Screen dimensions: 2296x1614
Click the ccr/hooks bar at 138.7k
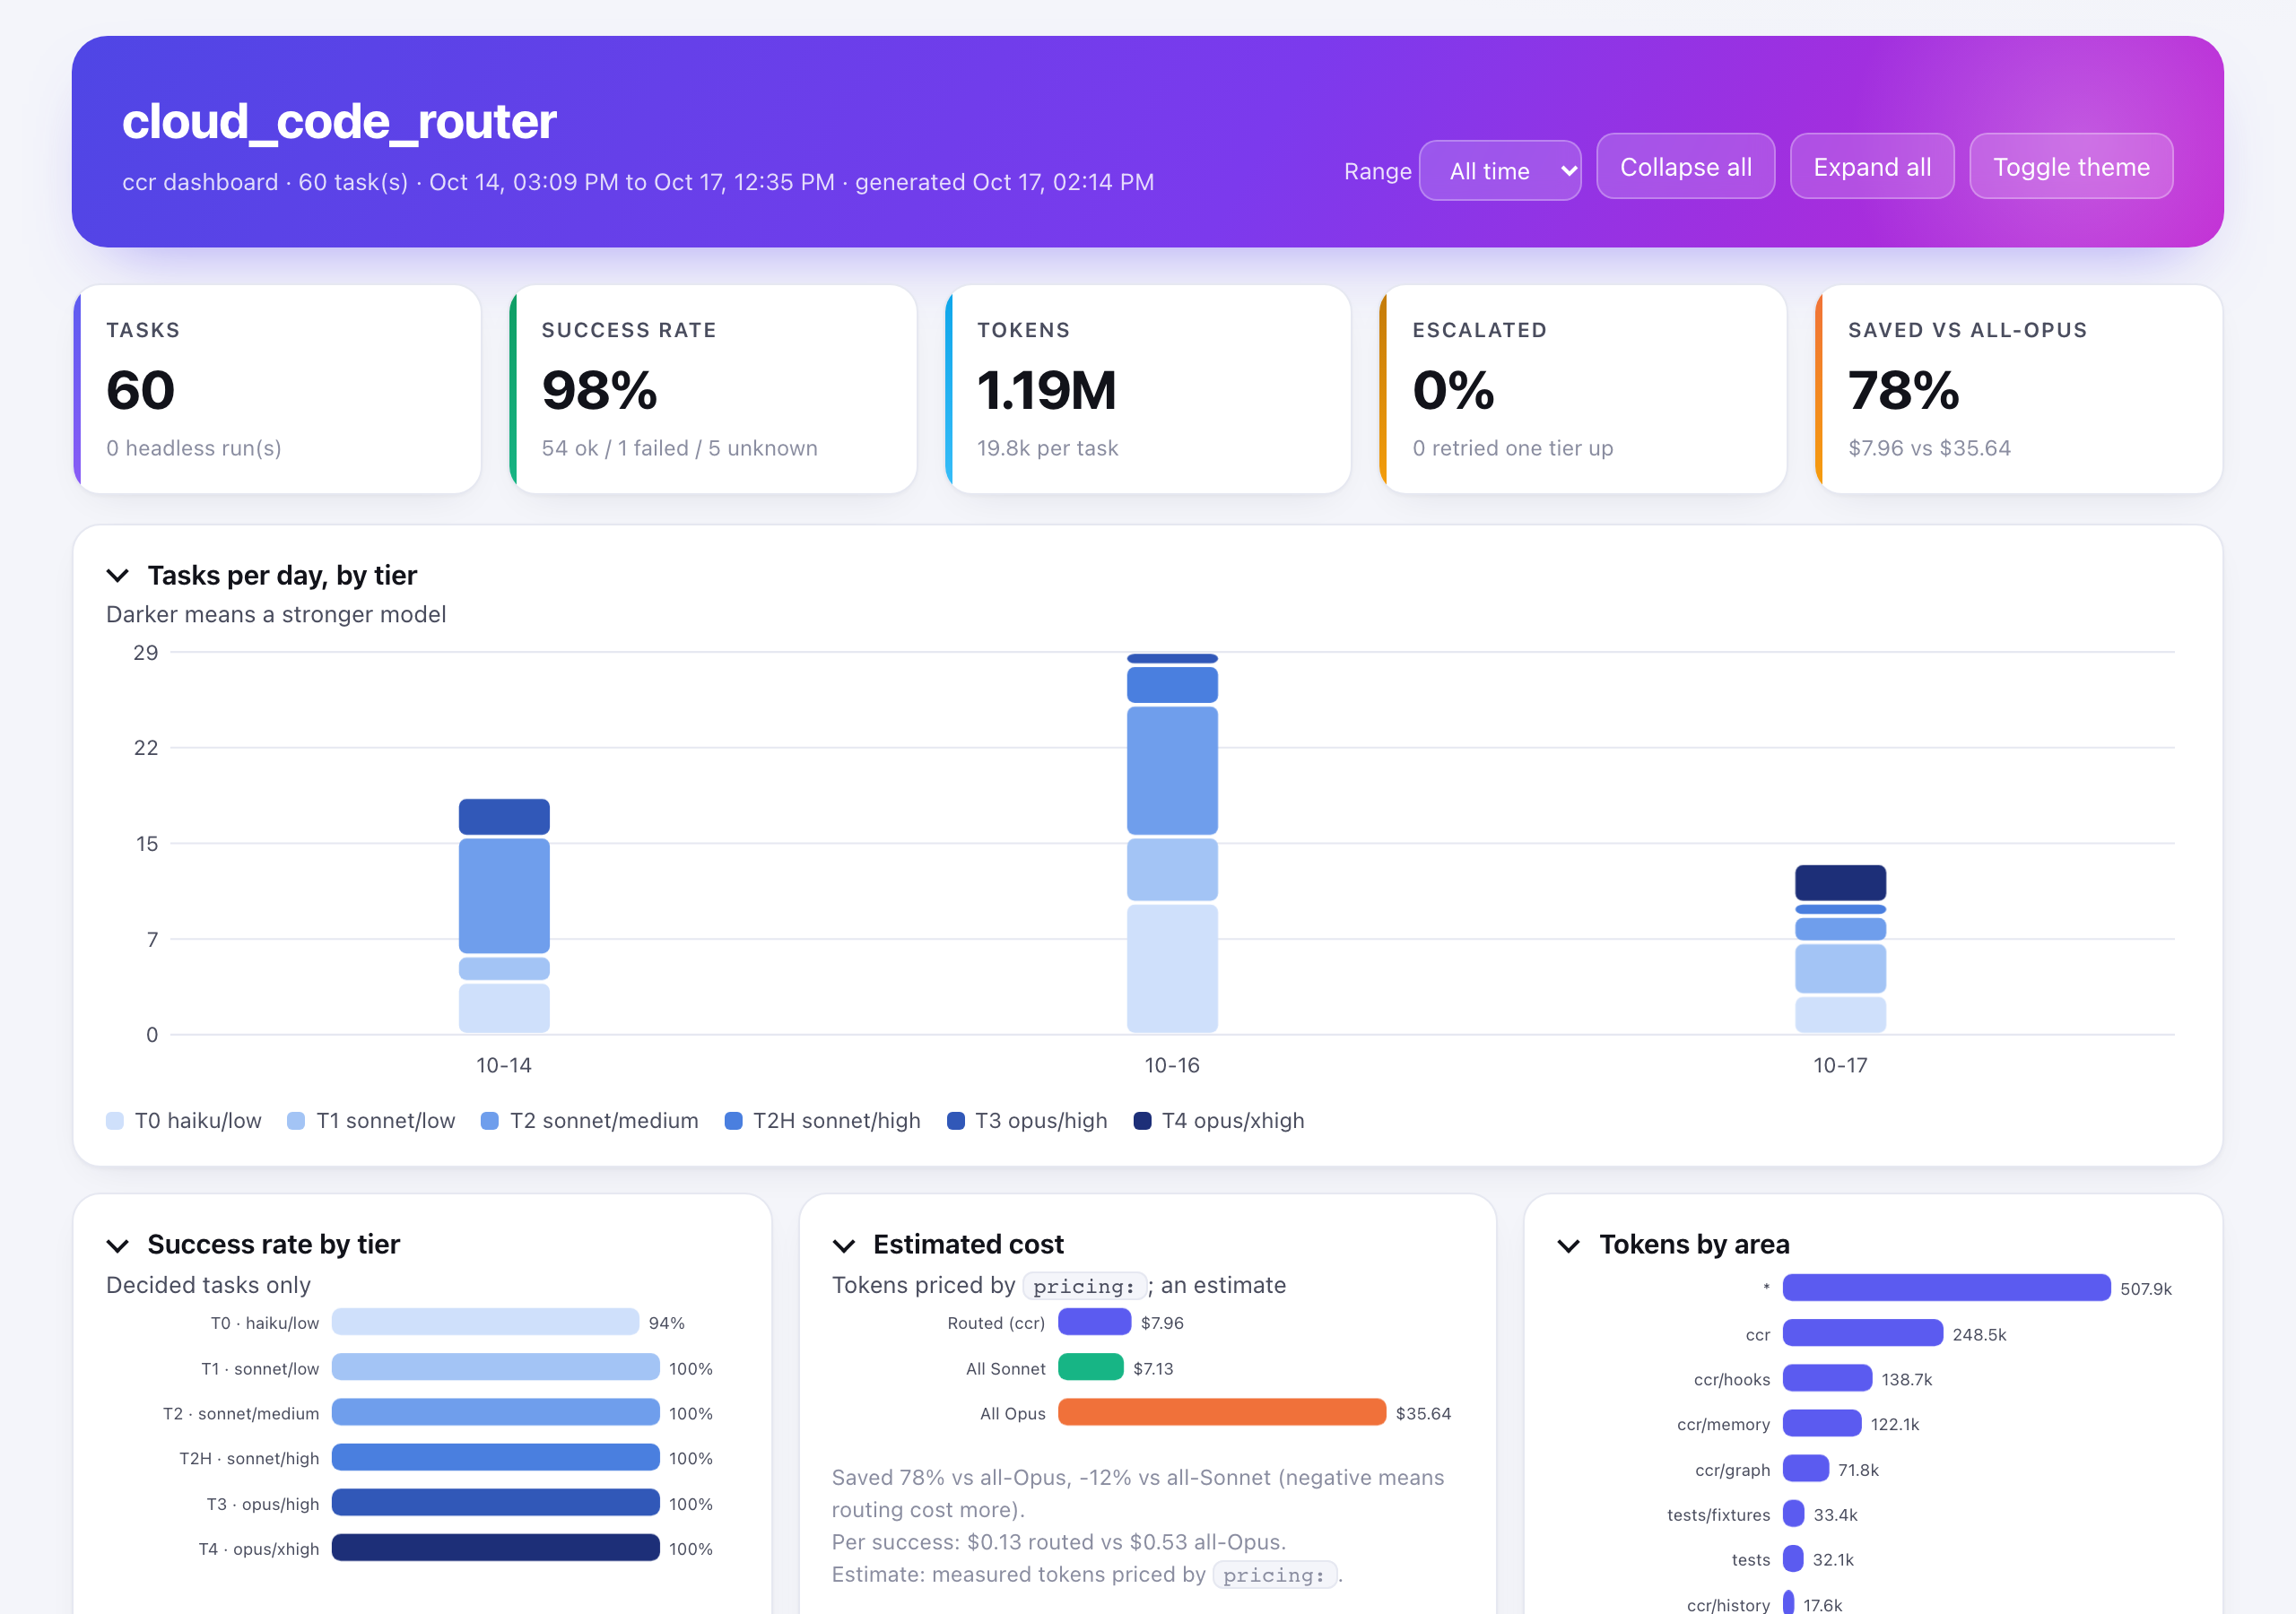[x=1827, y=1378]
